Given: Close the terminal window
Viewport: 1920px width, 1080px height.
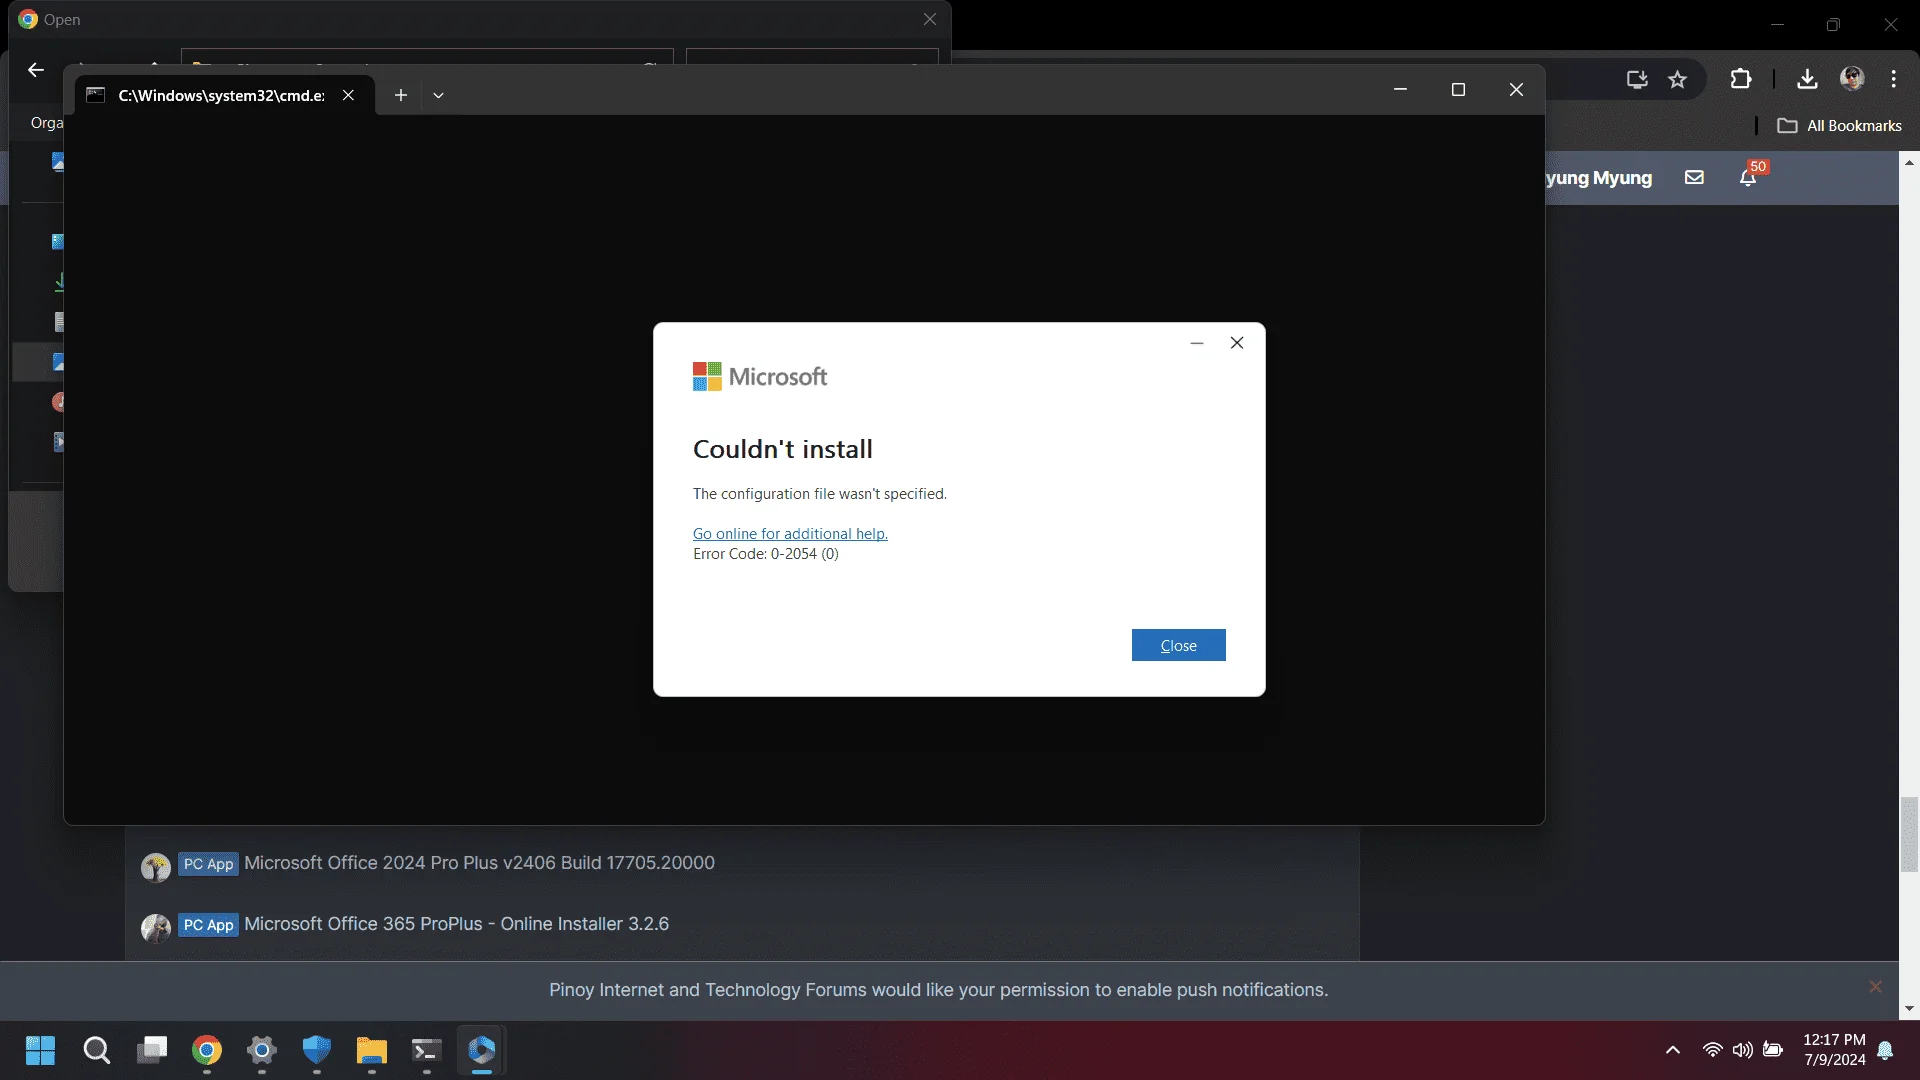Looking at the screenshot, I should click(x=1516, y=90).
